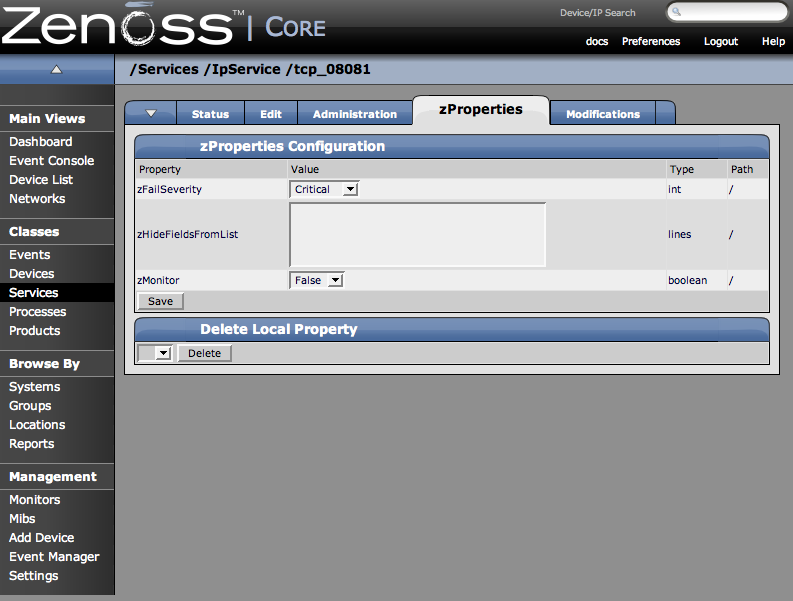Open Monitors under Management
The width and height of the screenshot is (793, 601).
click(34, 500)
